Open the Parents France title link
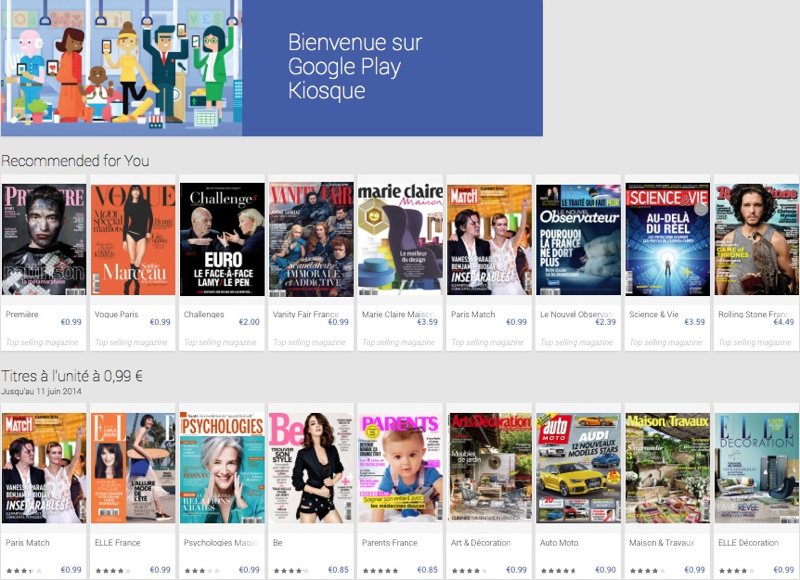800x580 pixels. pos(389,543)
